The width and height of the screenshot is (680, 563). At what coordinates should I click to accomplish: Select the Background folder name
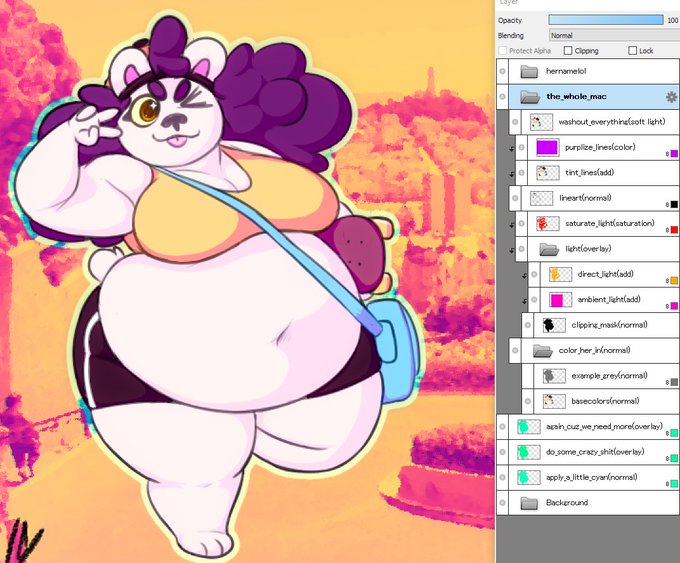click(567, 503)
